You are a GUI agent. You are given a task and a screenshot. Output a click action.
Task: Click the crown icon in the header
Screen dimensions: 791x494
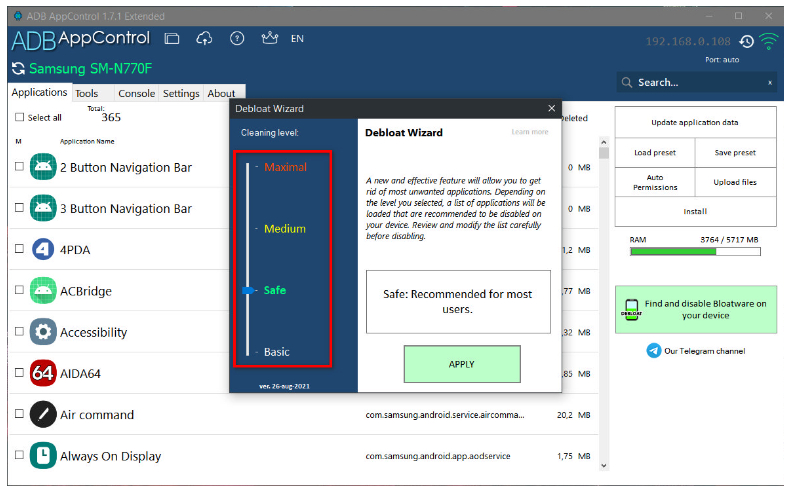(x=268, y=39)
